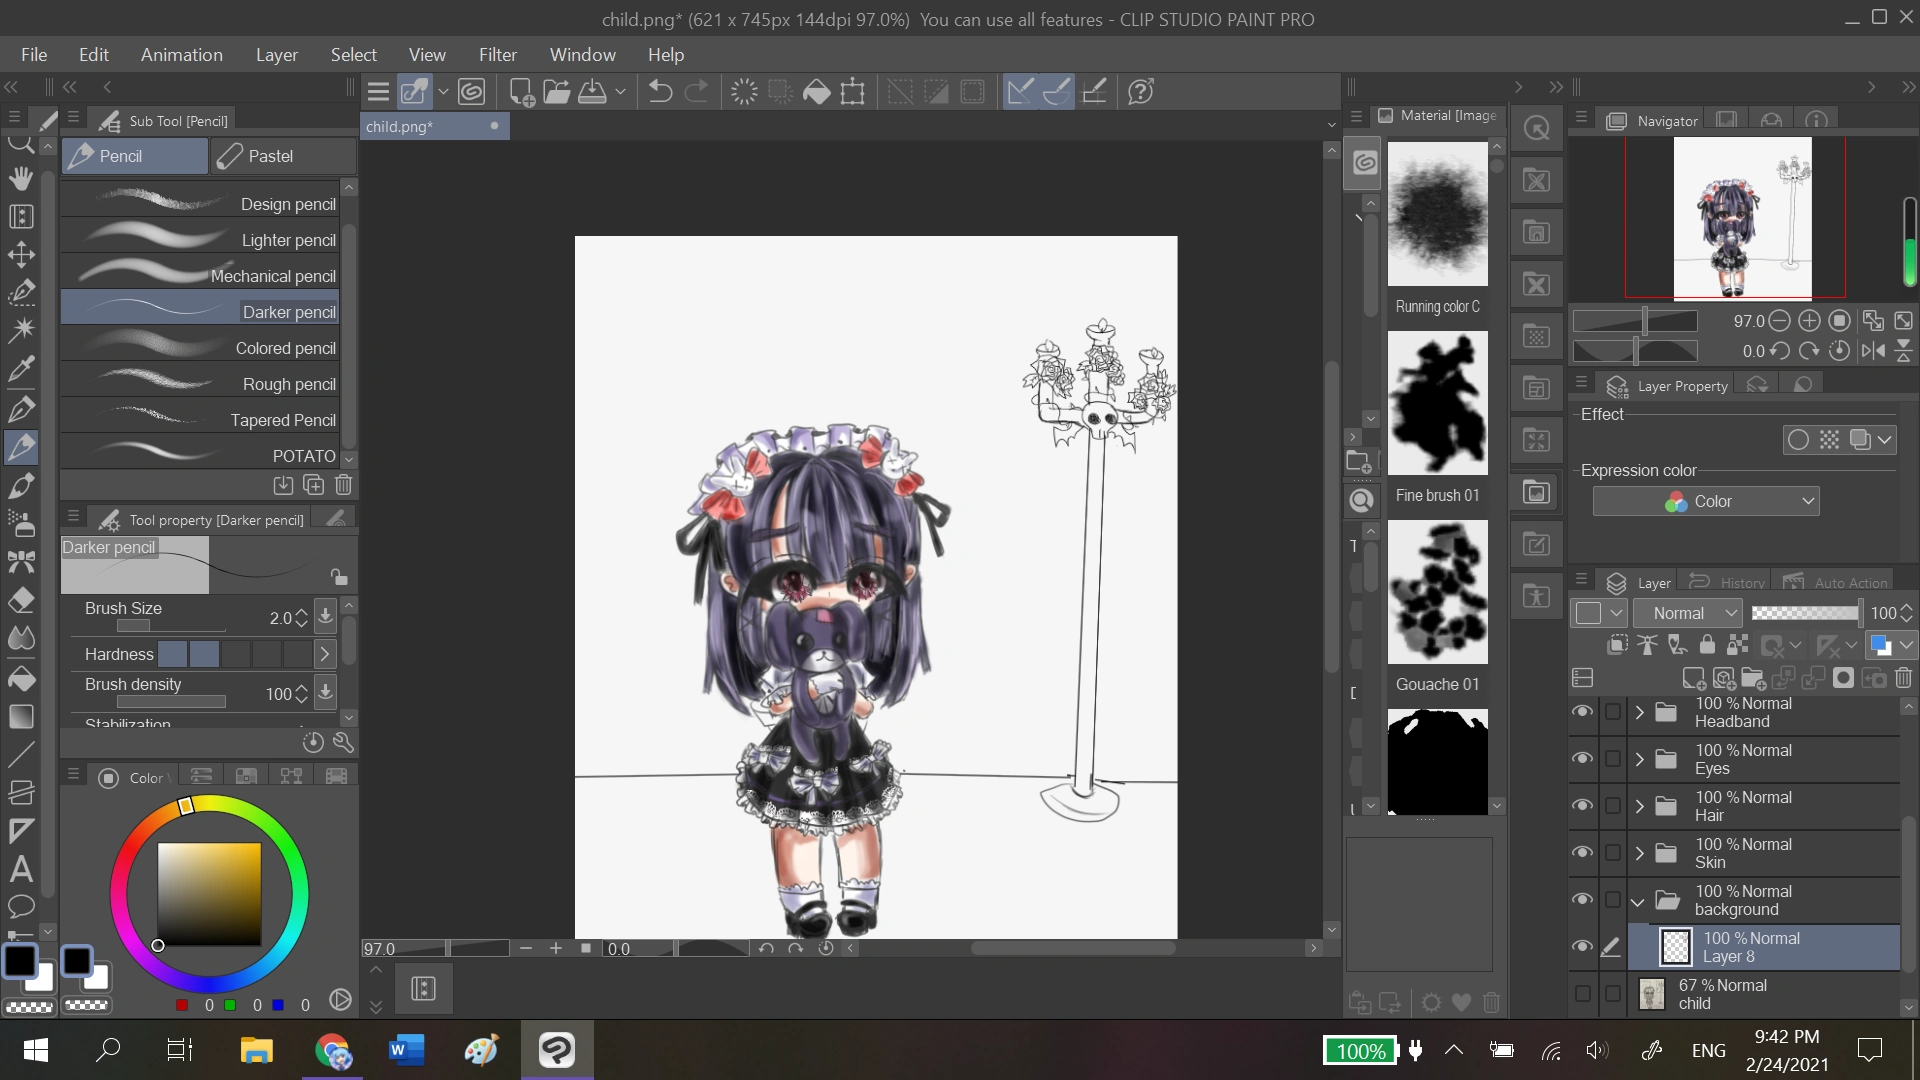Open the Expression color dropdown showing Color
1920x1080 pixels.
(x=1707, y=500)
